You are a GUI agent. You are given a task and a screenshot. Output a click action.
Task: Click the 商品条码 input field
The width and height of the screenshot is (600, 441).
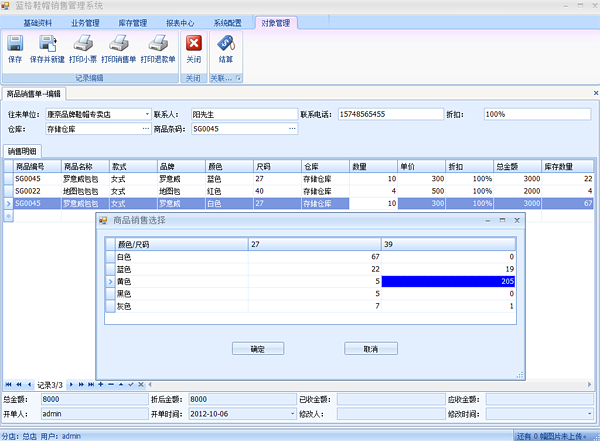pyautogui.click(x=240, y=129)
